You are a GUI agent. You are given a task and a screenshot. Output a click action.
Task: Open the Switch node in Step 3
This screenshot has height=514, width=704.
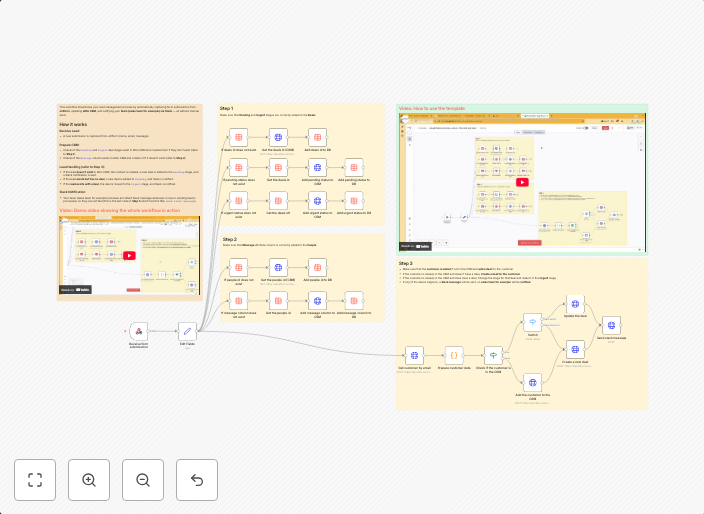(x=533, y=323)
